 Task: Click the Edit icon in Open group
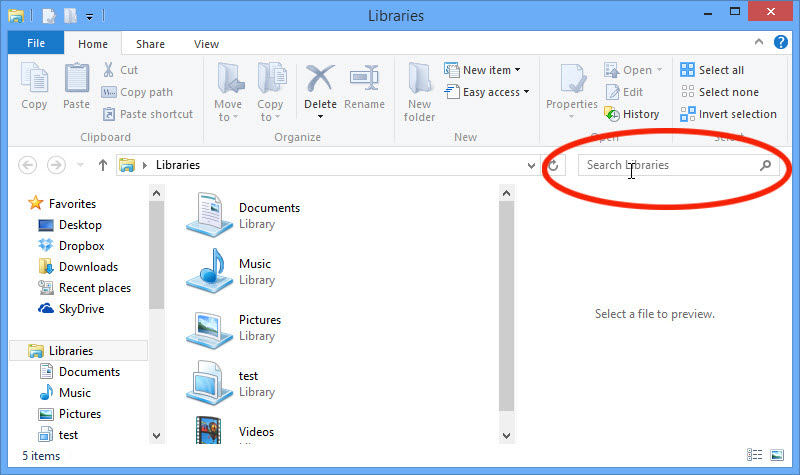coord(612,92)
